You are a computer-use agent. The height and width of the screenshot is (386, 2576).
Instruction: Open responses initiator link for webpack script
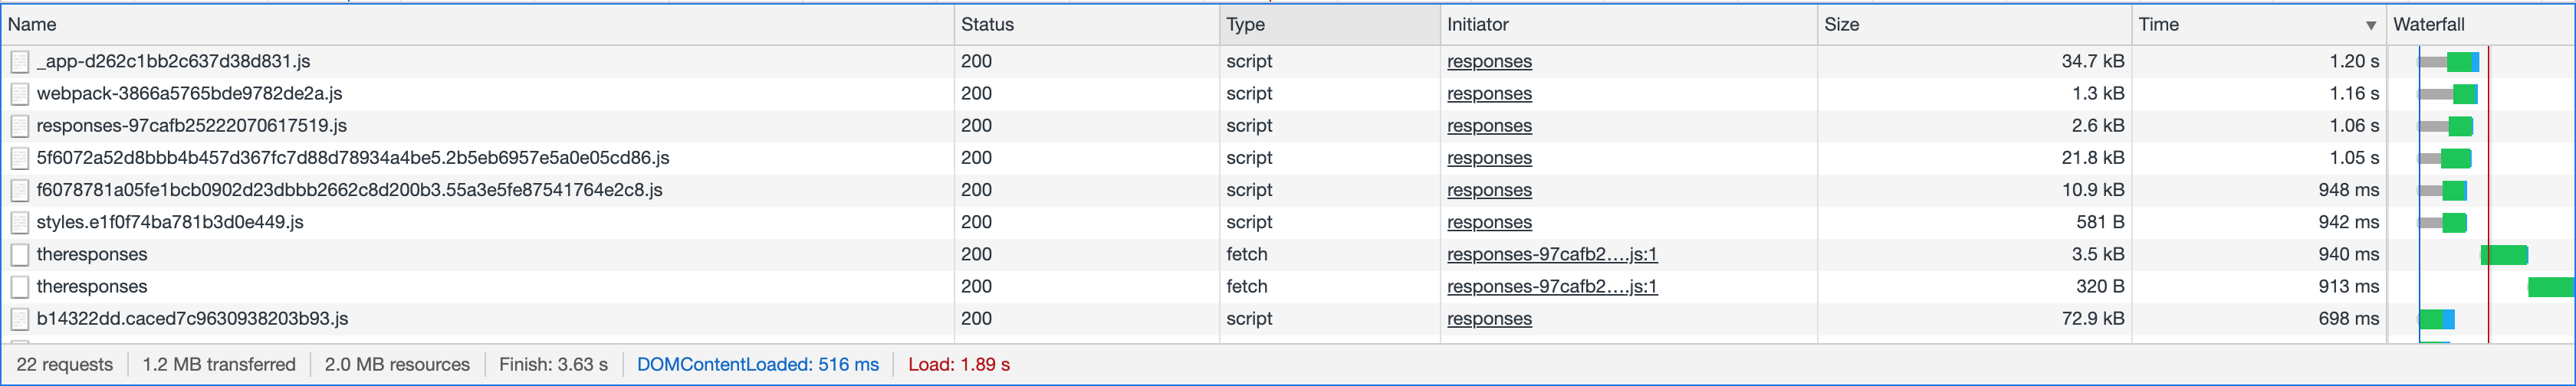[x=1489, y=94]
